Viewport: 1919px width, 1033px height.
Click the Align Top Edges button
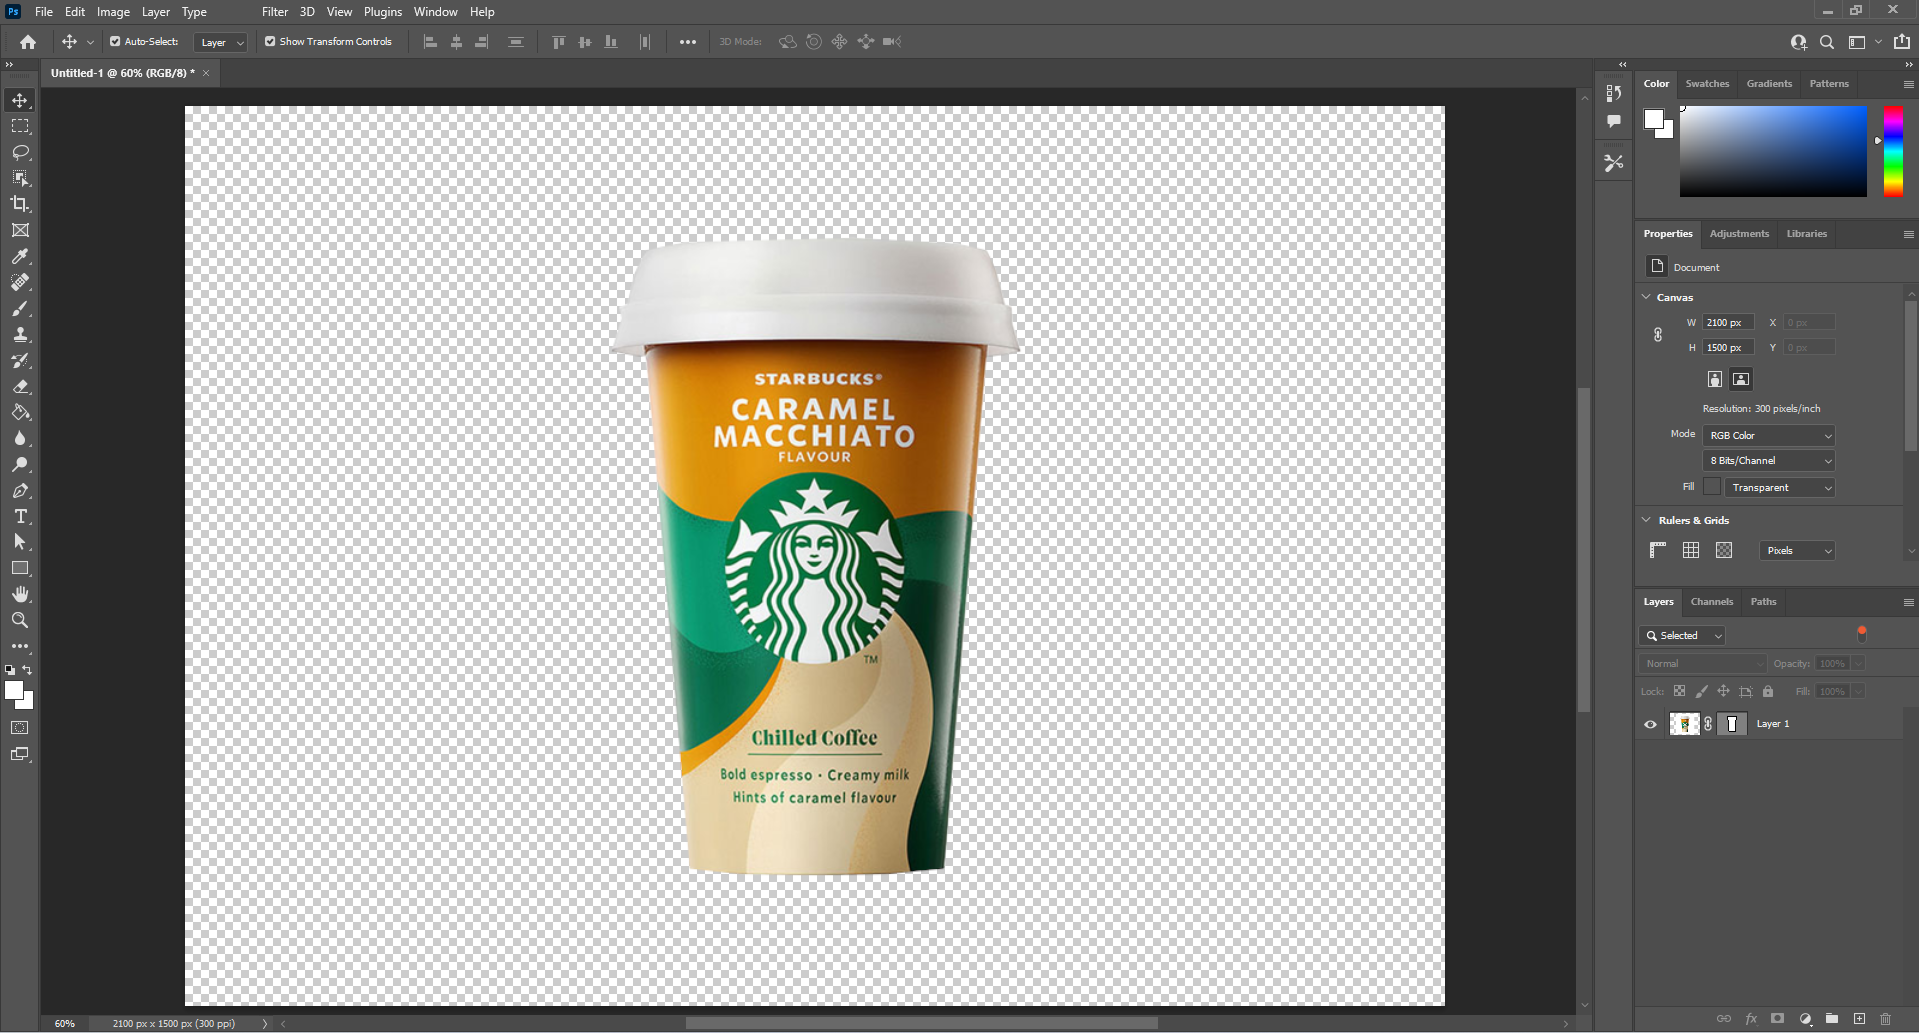pyautogui.click(x=558, y=42)
